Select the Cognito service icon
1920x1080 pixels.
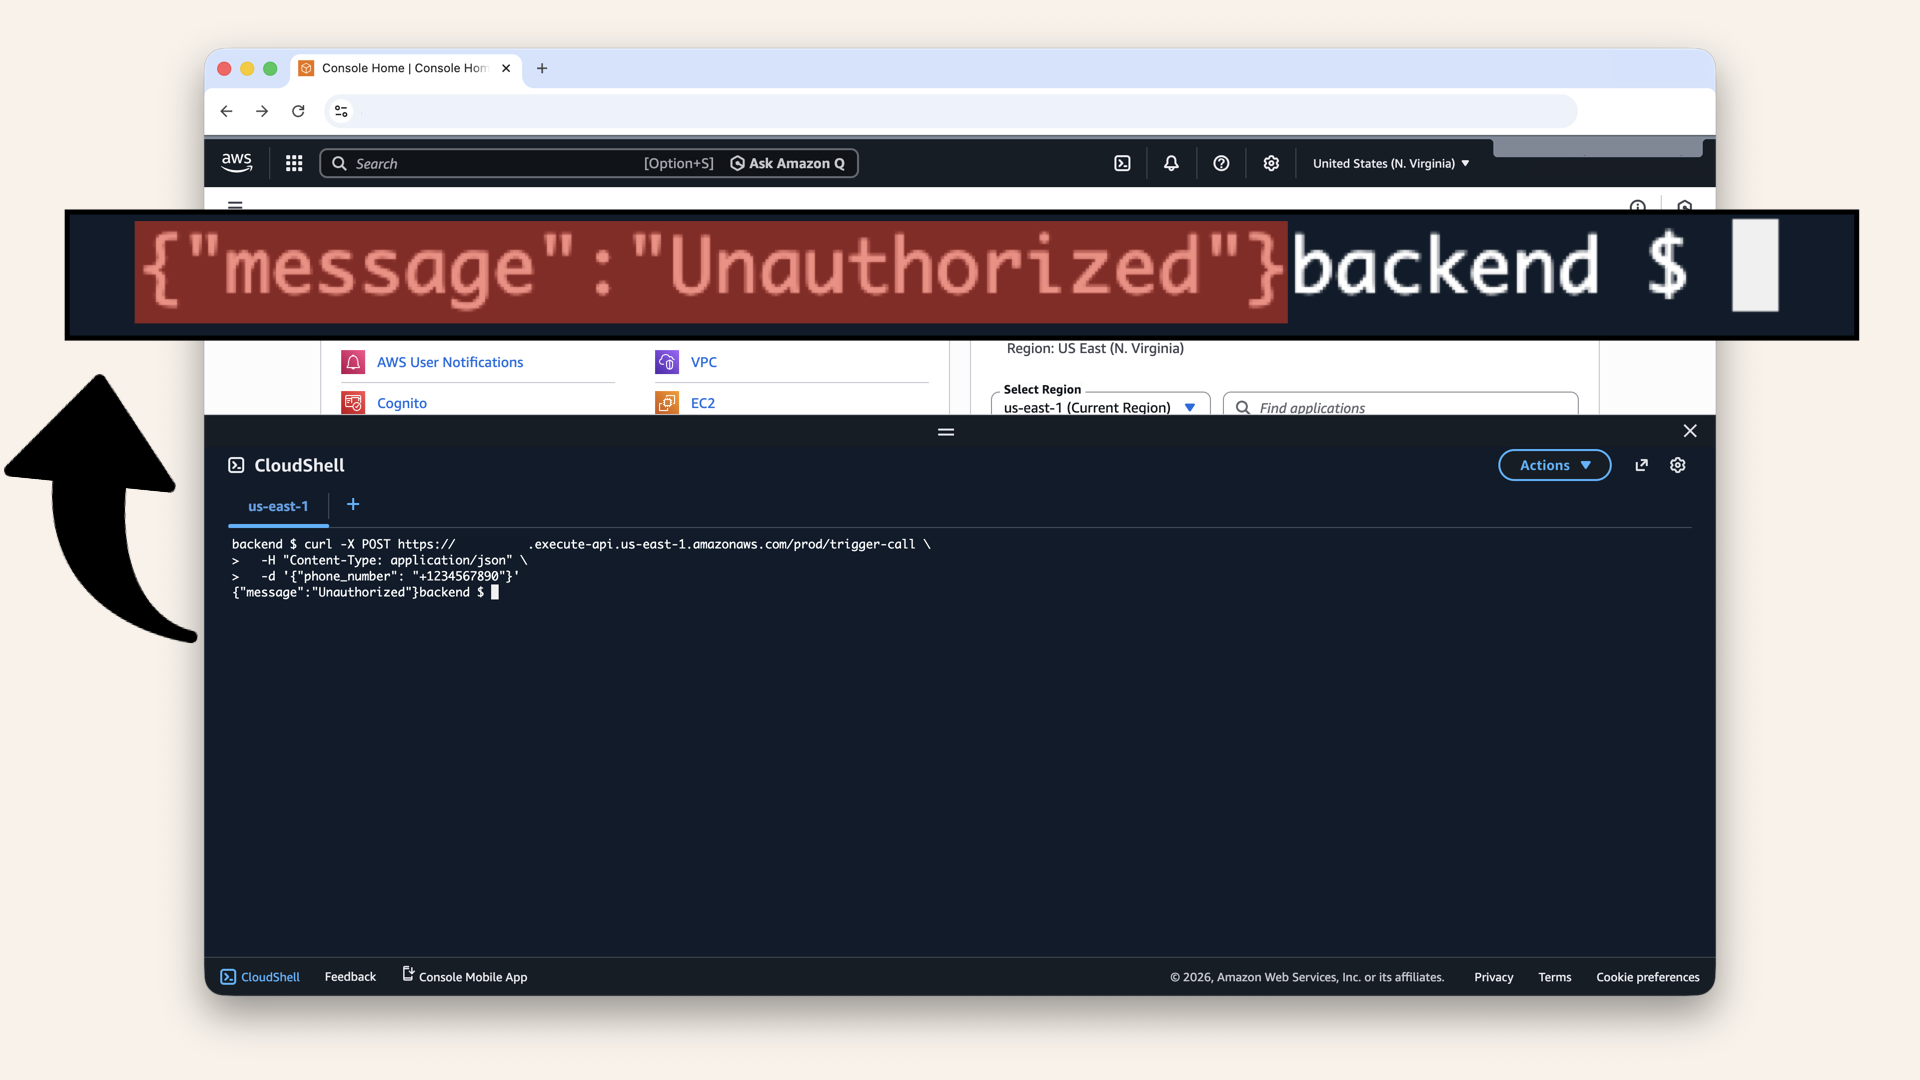coord(352,402)
